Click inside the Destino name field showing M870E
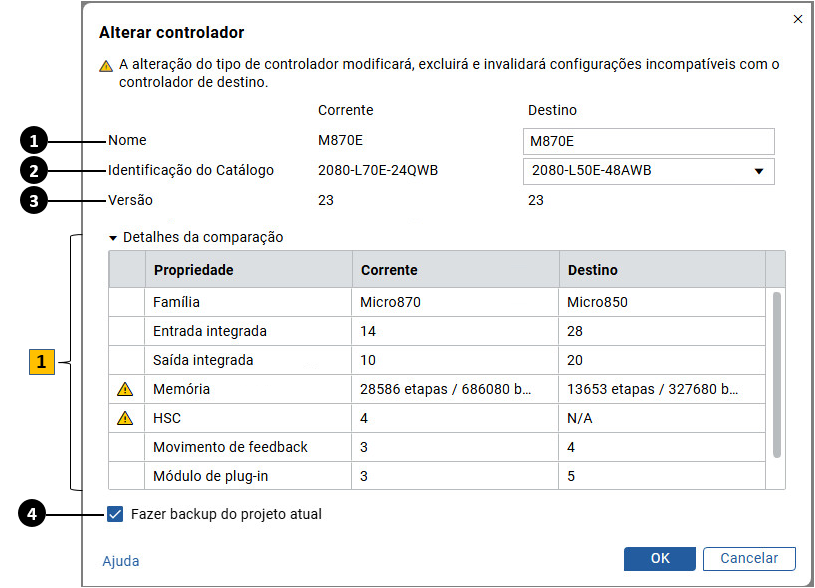815x588 pixels. (648, 141)
